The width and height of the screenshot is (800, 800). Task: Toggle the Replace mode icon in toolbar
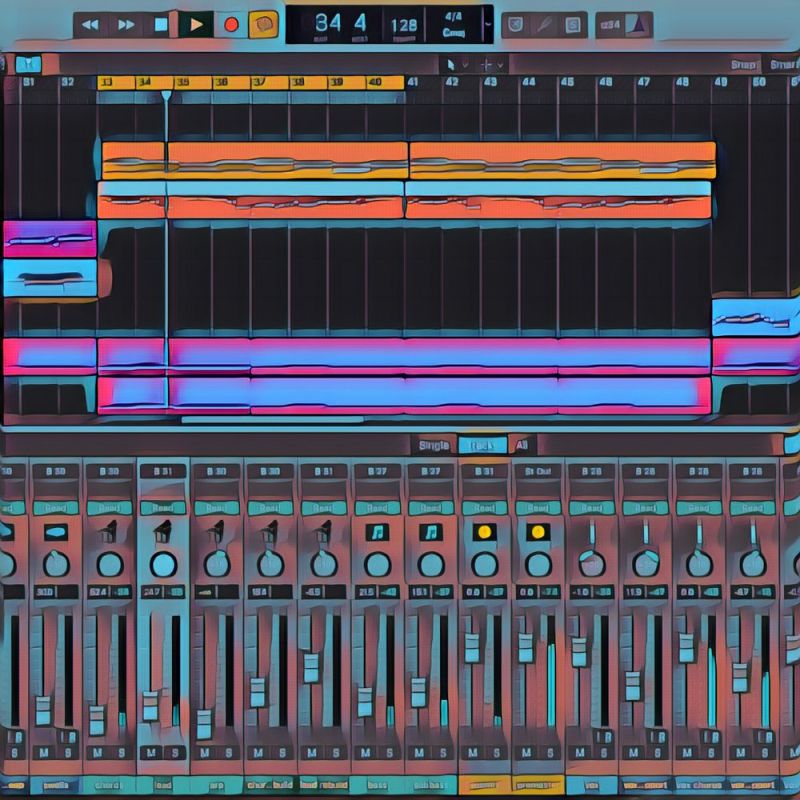coord(515,24)
